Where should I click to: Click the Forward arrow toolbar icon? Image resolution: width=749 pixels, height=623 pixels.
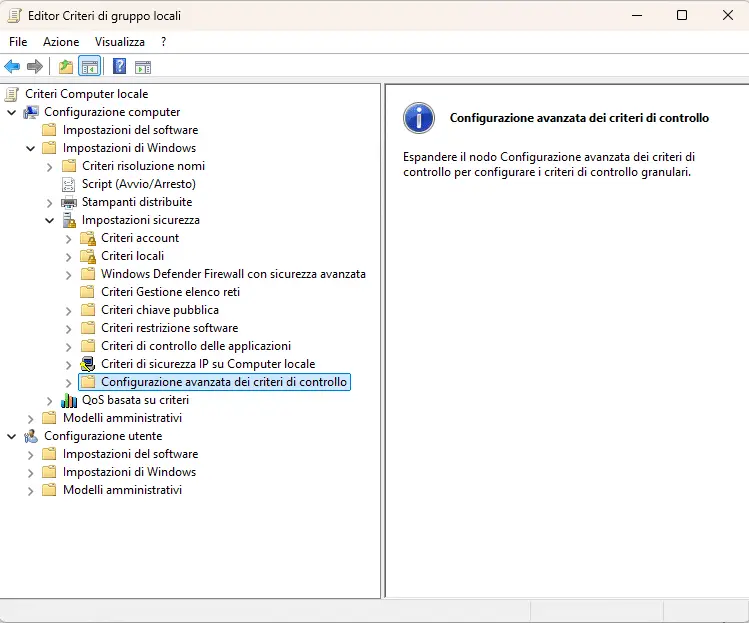[x=35, y=66]
